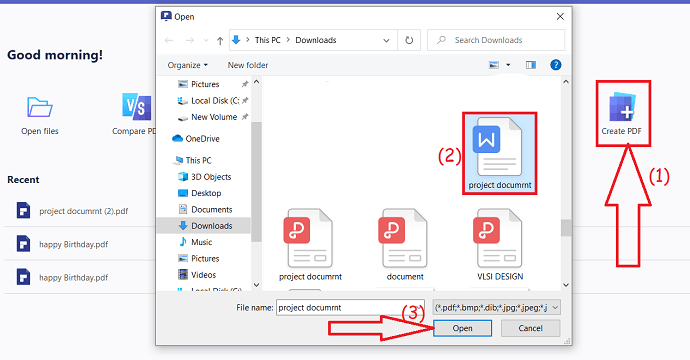The width and height of the screenshot is (690, 360).
Task: Select the PDF thumbnail project documrnt
Action: 310,244
